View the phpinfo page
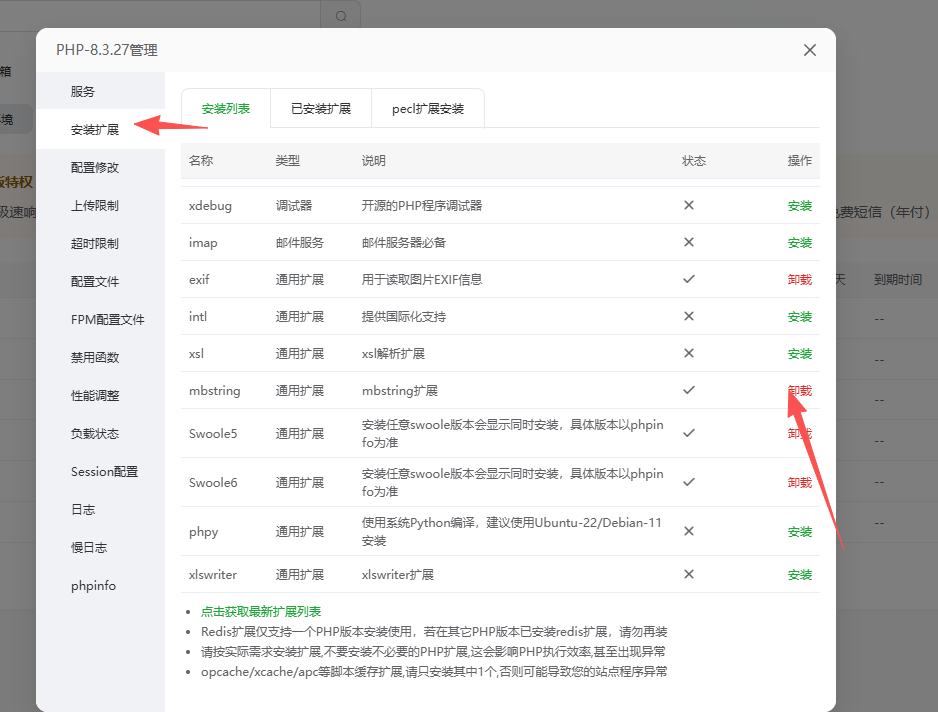Screen dimensions: 938x712 pos(93,586)
